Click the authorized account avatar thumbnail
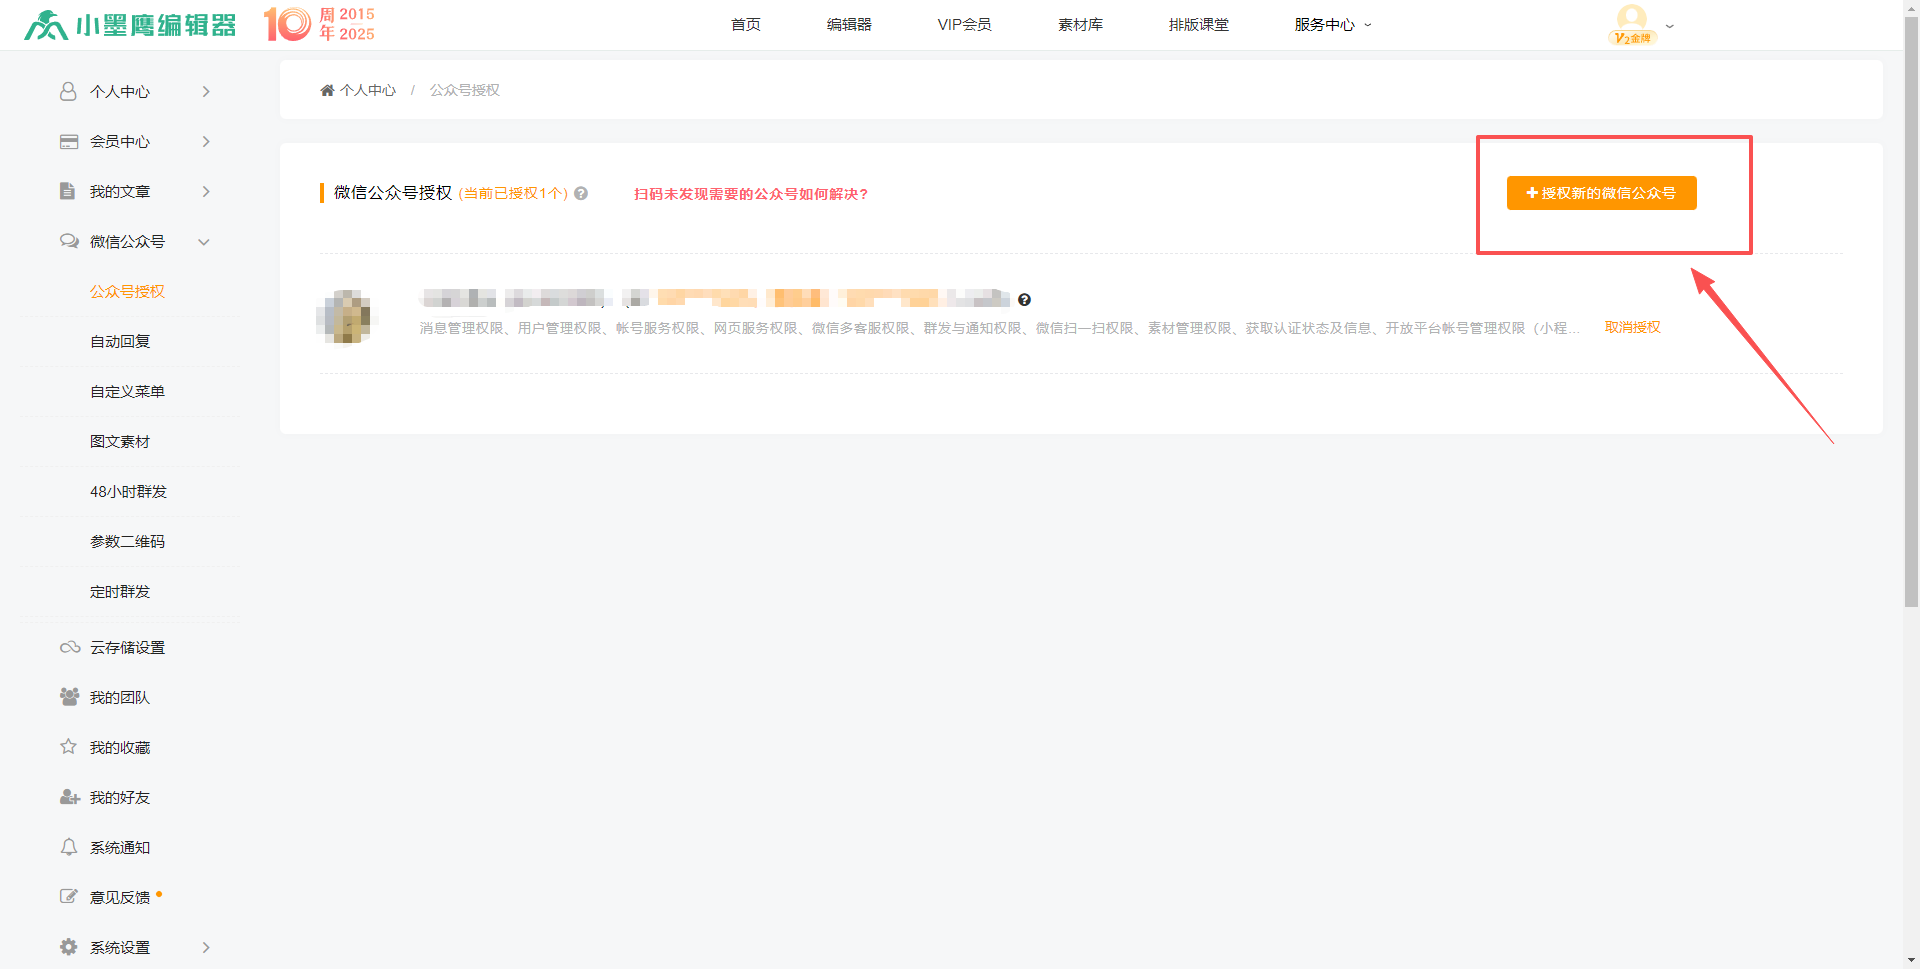The width and height of the screenshot is (1920, 969). pyautogui.click(x=346, y=317)
